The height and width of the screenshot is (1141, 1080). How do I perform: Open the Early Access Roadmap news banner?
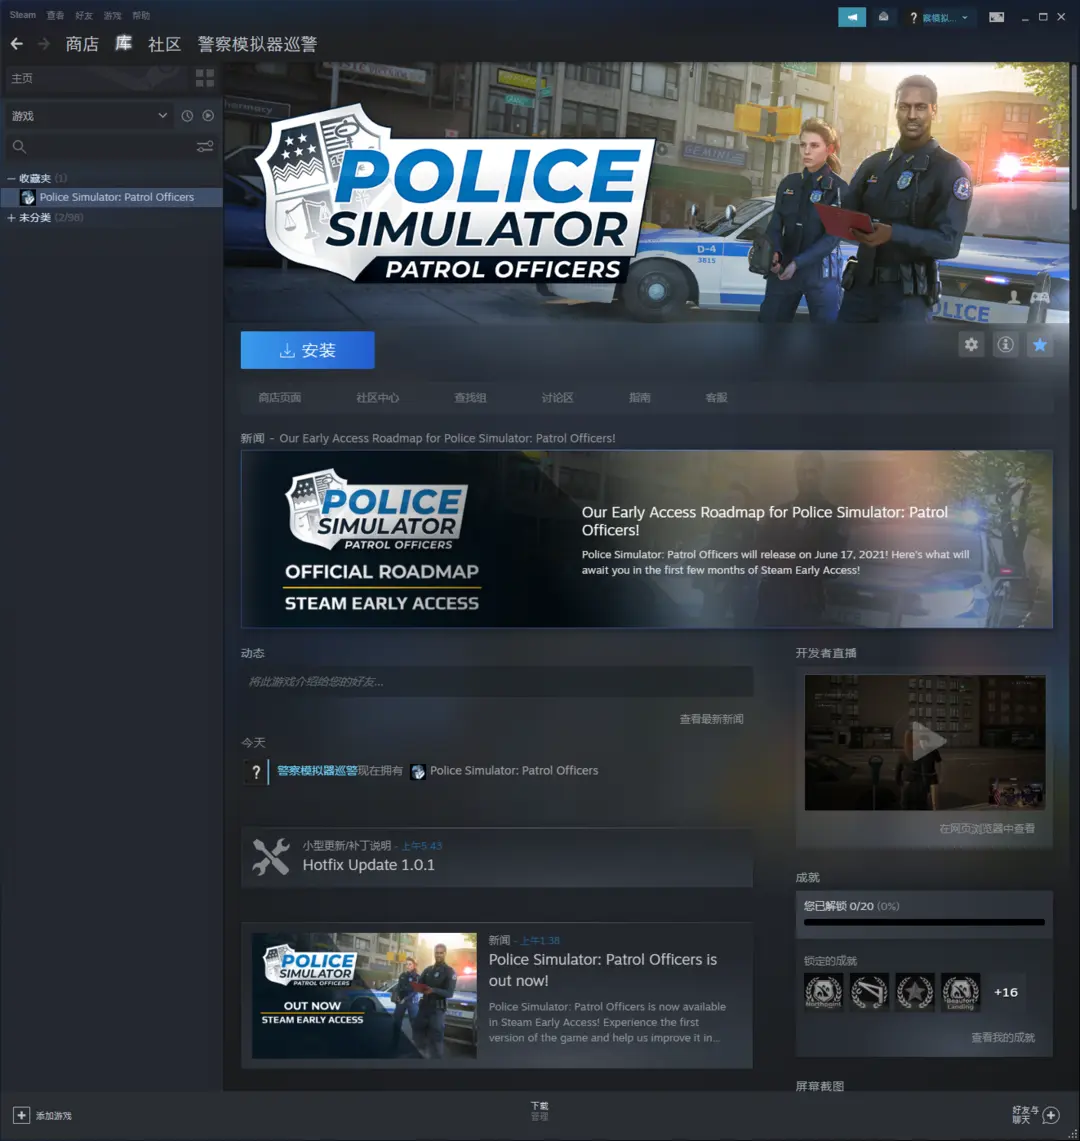pyautogui.click(x=646, y=538)
